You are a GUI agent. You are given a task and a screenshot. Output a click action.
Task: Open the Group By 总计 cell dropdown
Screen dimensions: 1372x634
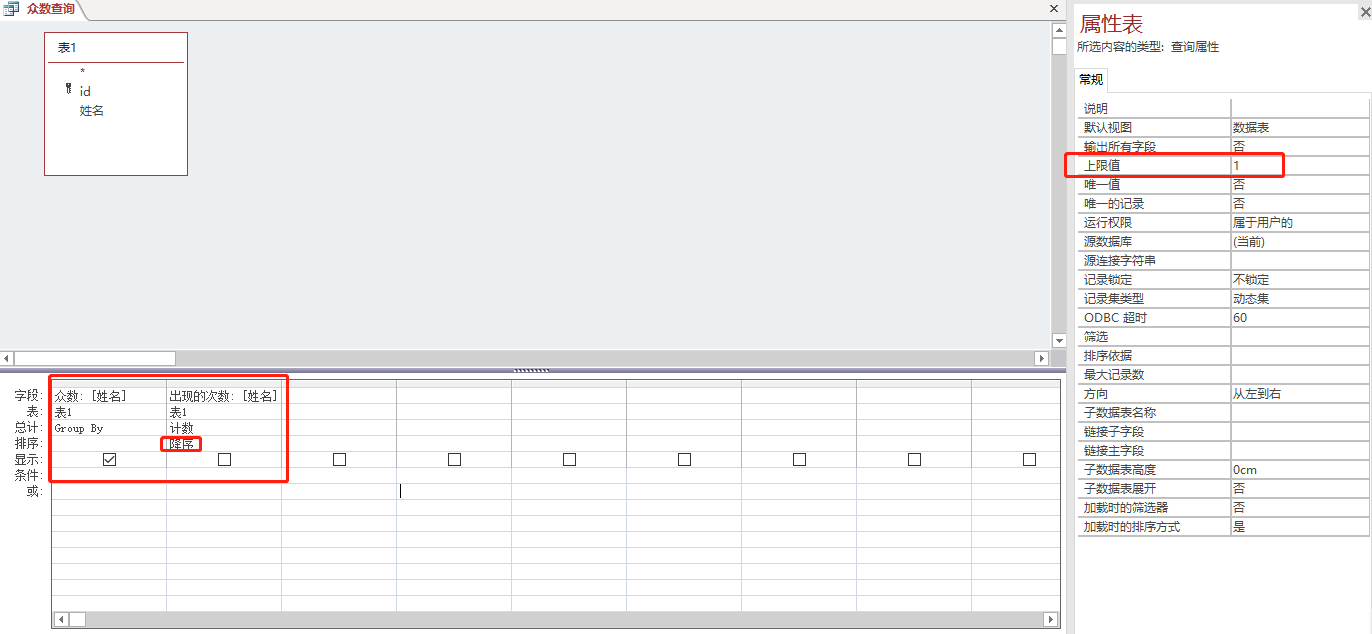tap(109, 428)
